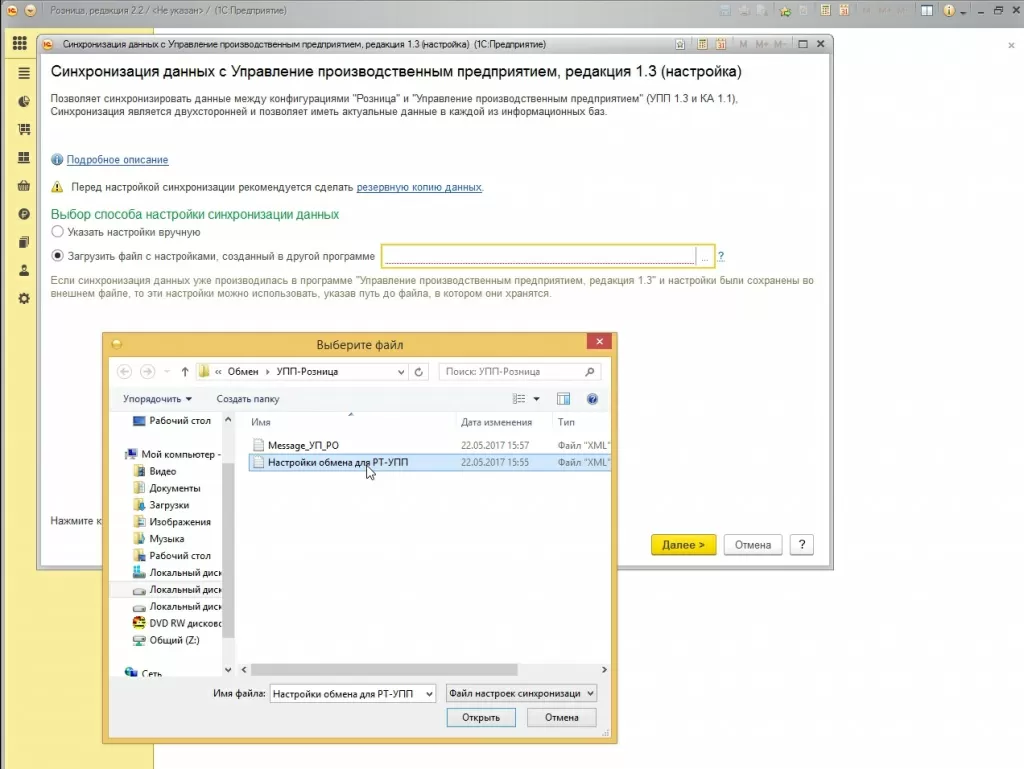Image resolution: width=1024 pixels, height=769 pixels.
Task: Open the pie chart section in the sidebar
Action: [x=24, y=101]
